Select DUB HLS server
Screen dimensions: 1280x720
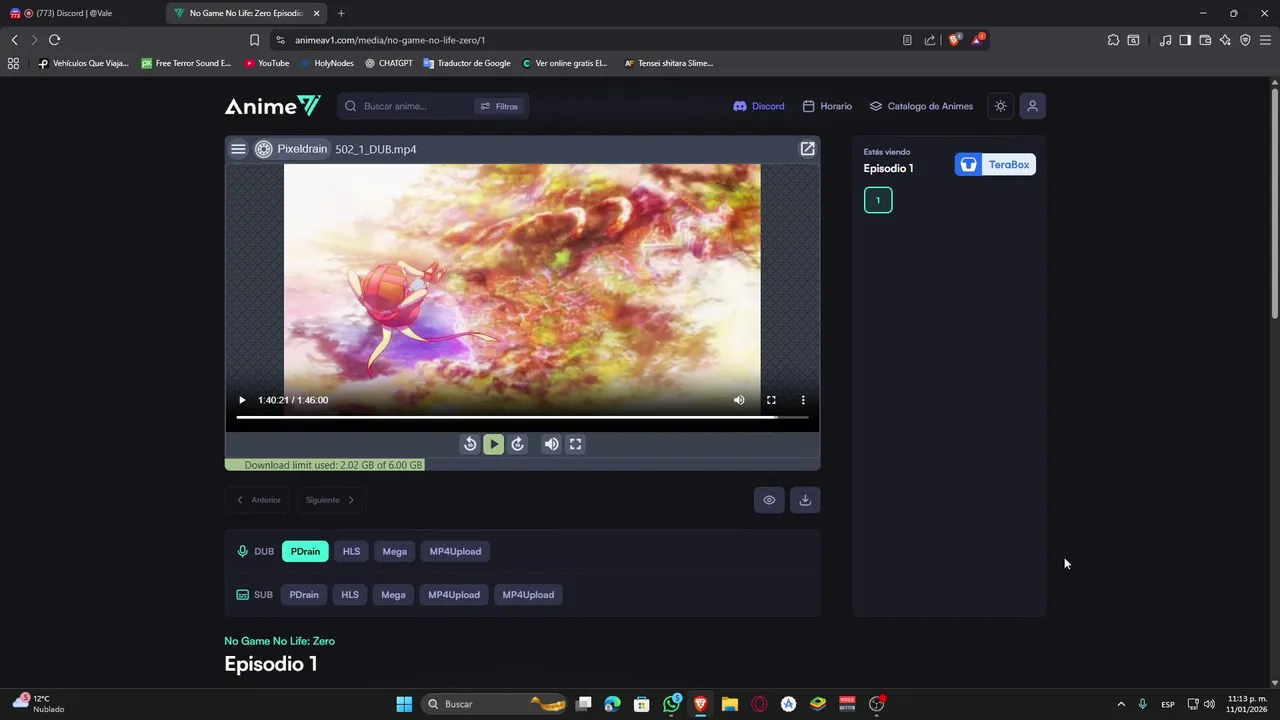[x=351, y=551]
